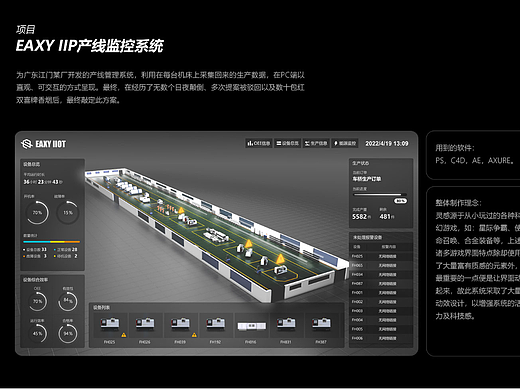Viewport: 520px width, 390px height.
Task: Click the 设备列表 panel heading
Action: (x=101, y=307)
